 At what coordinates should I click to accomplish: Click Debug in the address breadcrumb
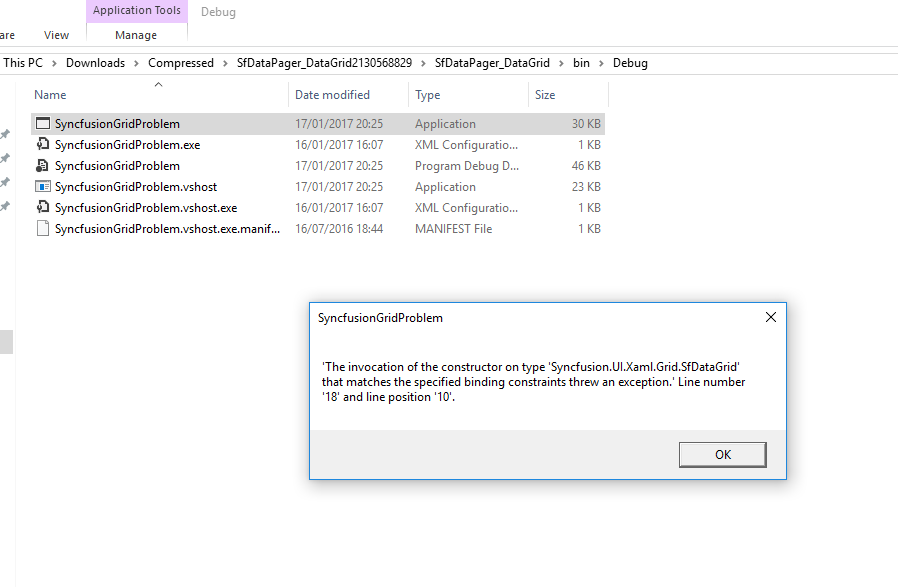click(630, 63)
